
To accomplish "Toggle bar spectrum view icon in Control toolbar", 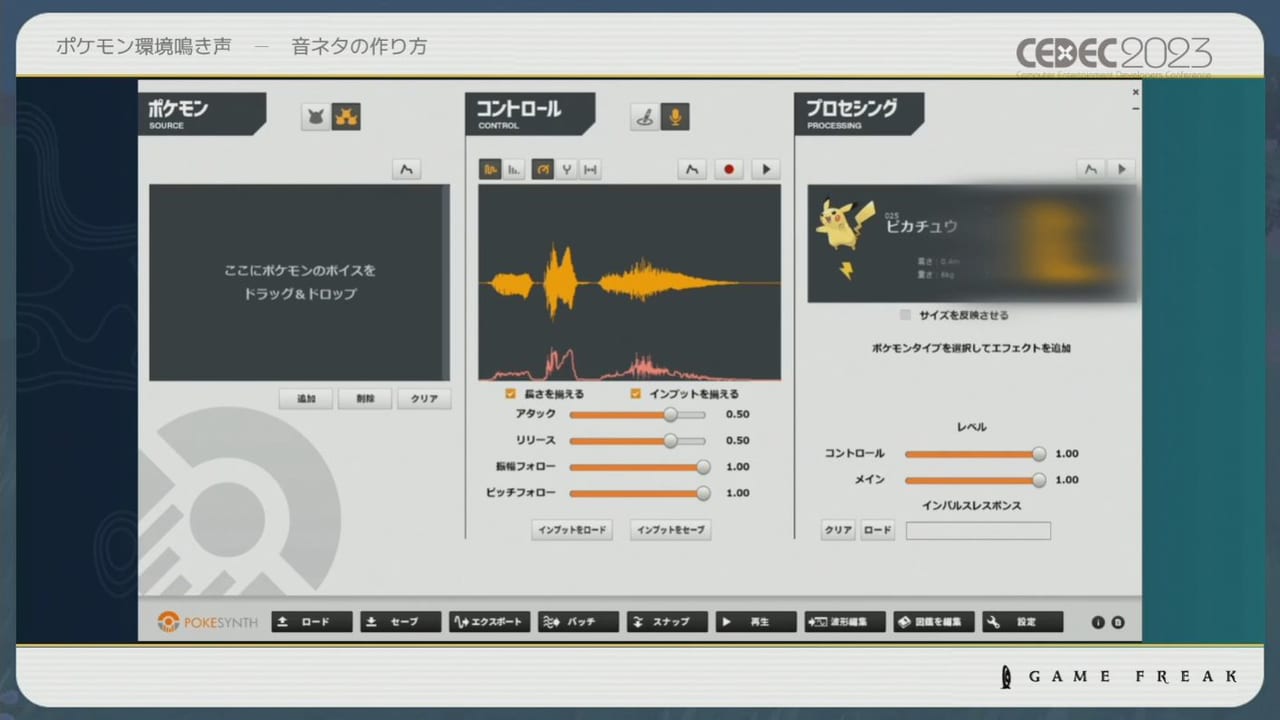I will [513, 170].
